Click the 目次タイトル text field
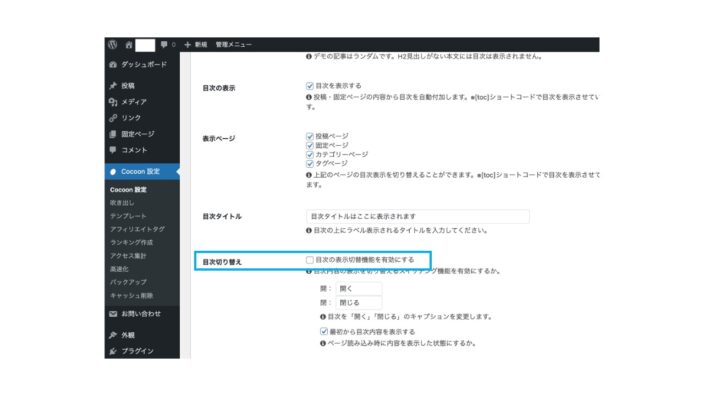 pos(418,216)
